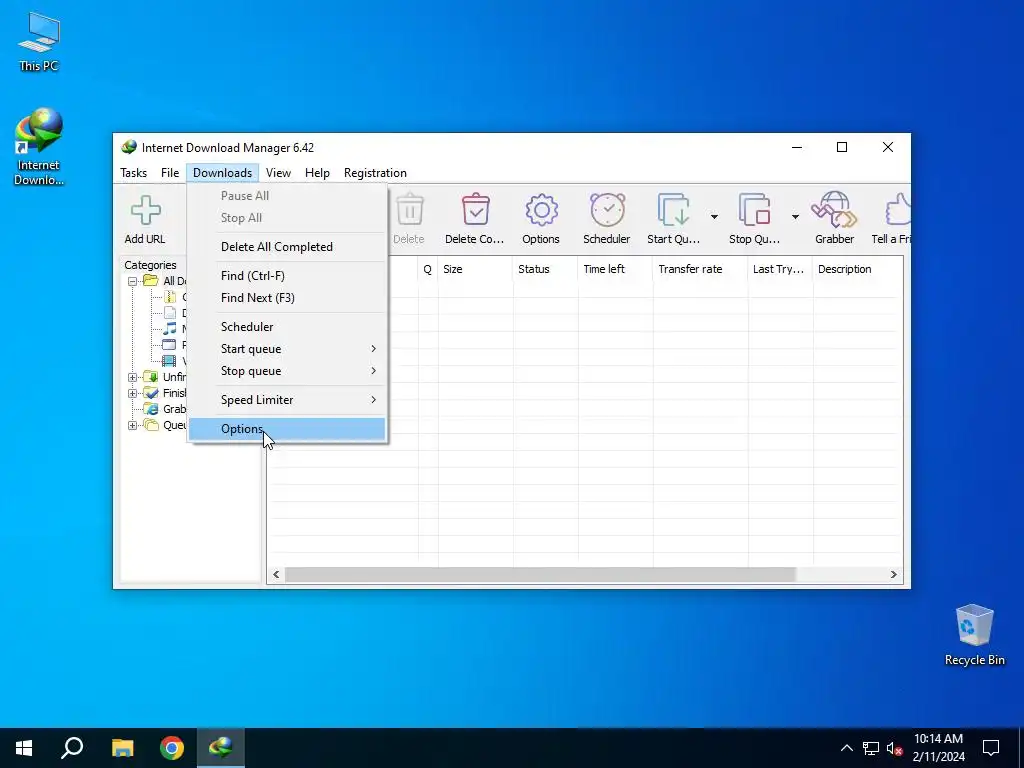Open the Start Queue dropdown arrow

714,217
